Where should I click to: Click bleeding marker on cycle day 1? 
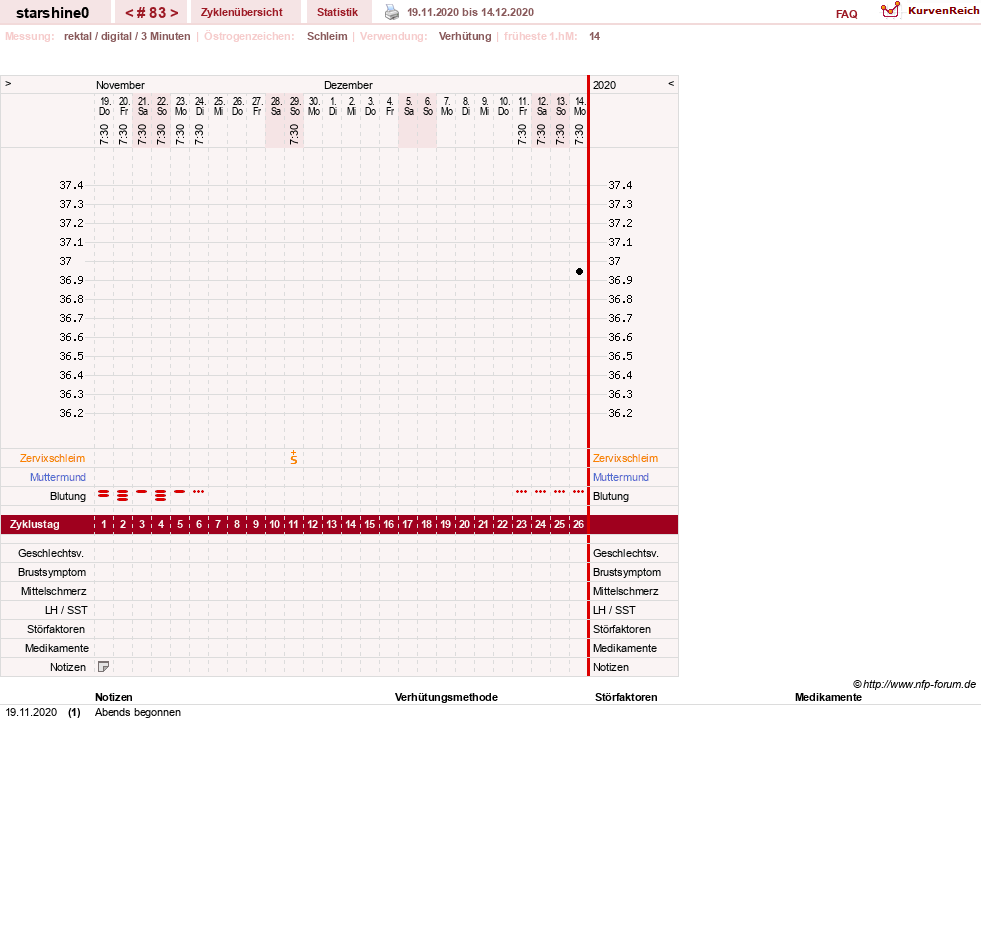click(x=104, y=494)
